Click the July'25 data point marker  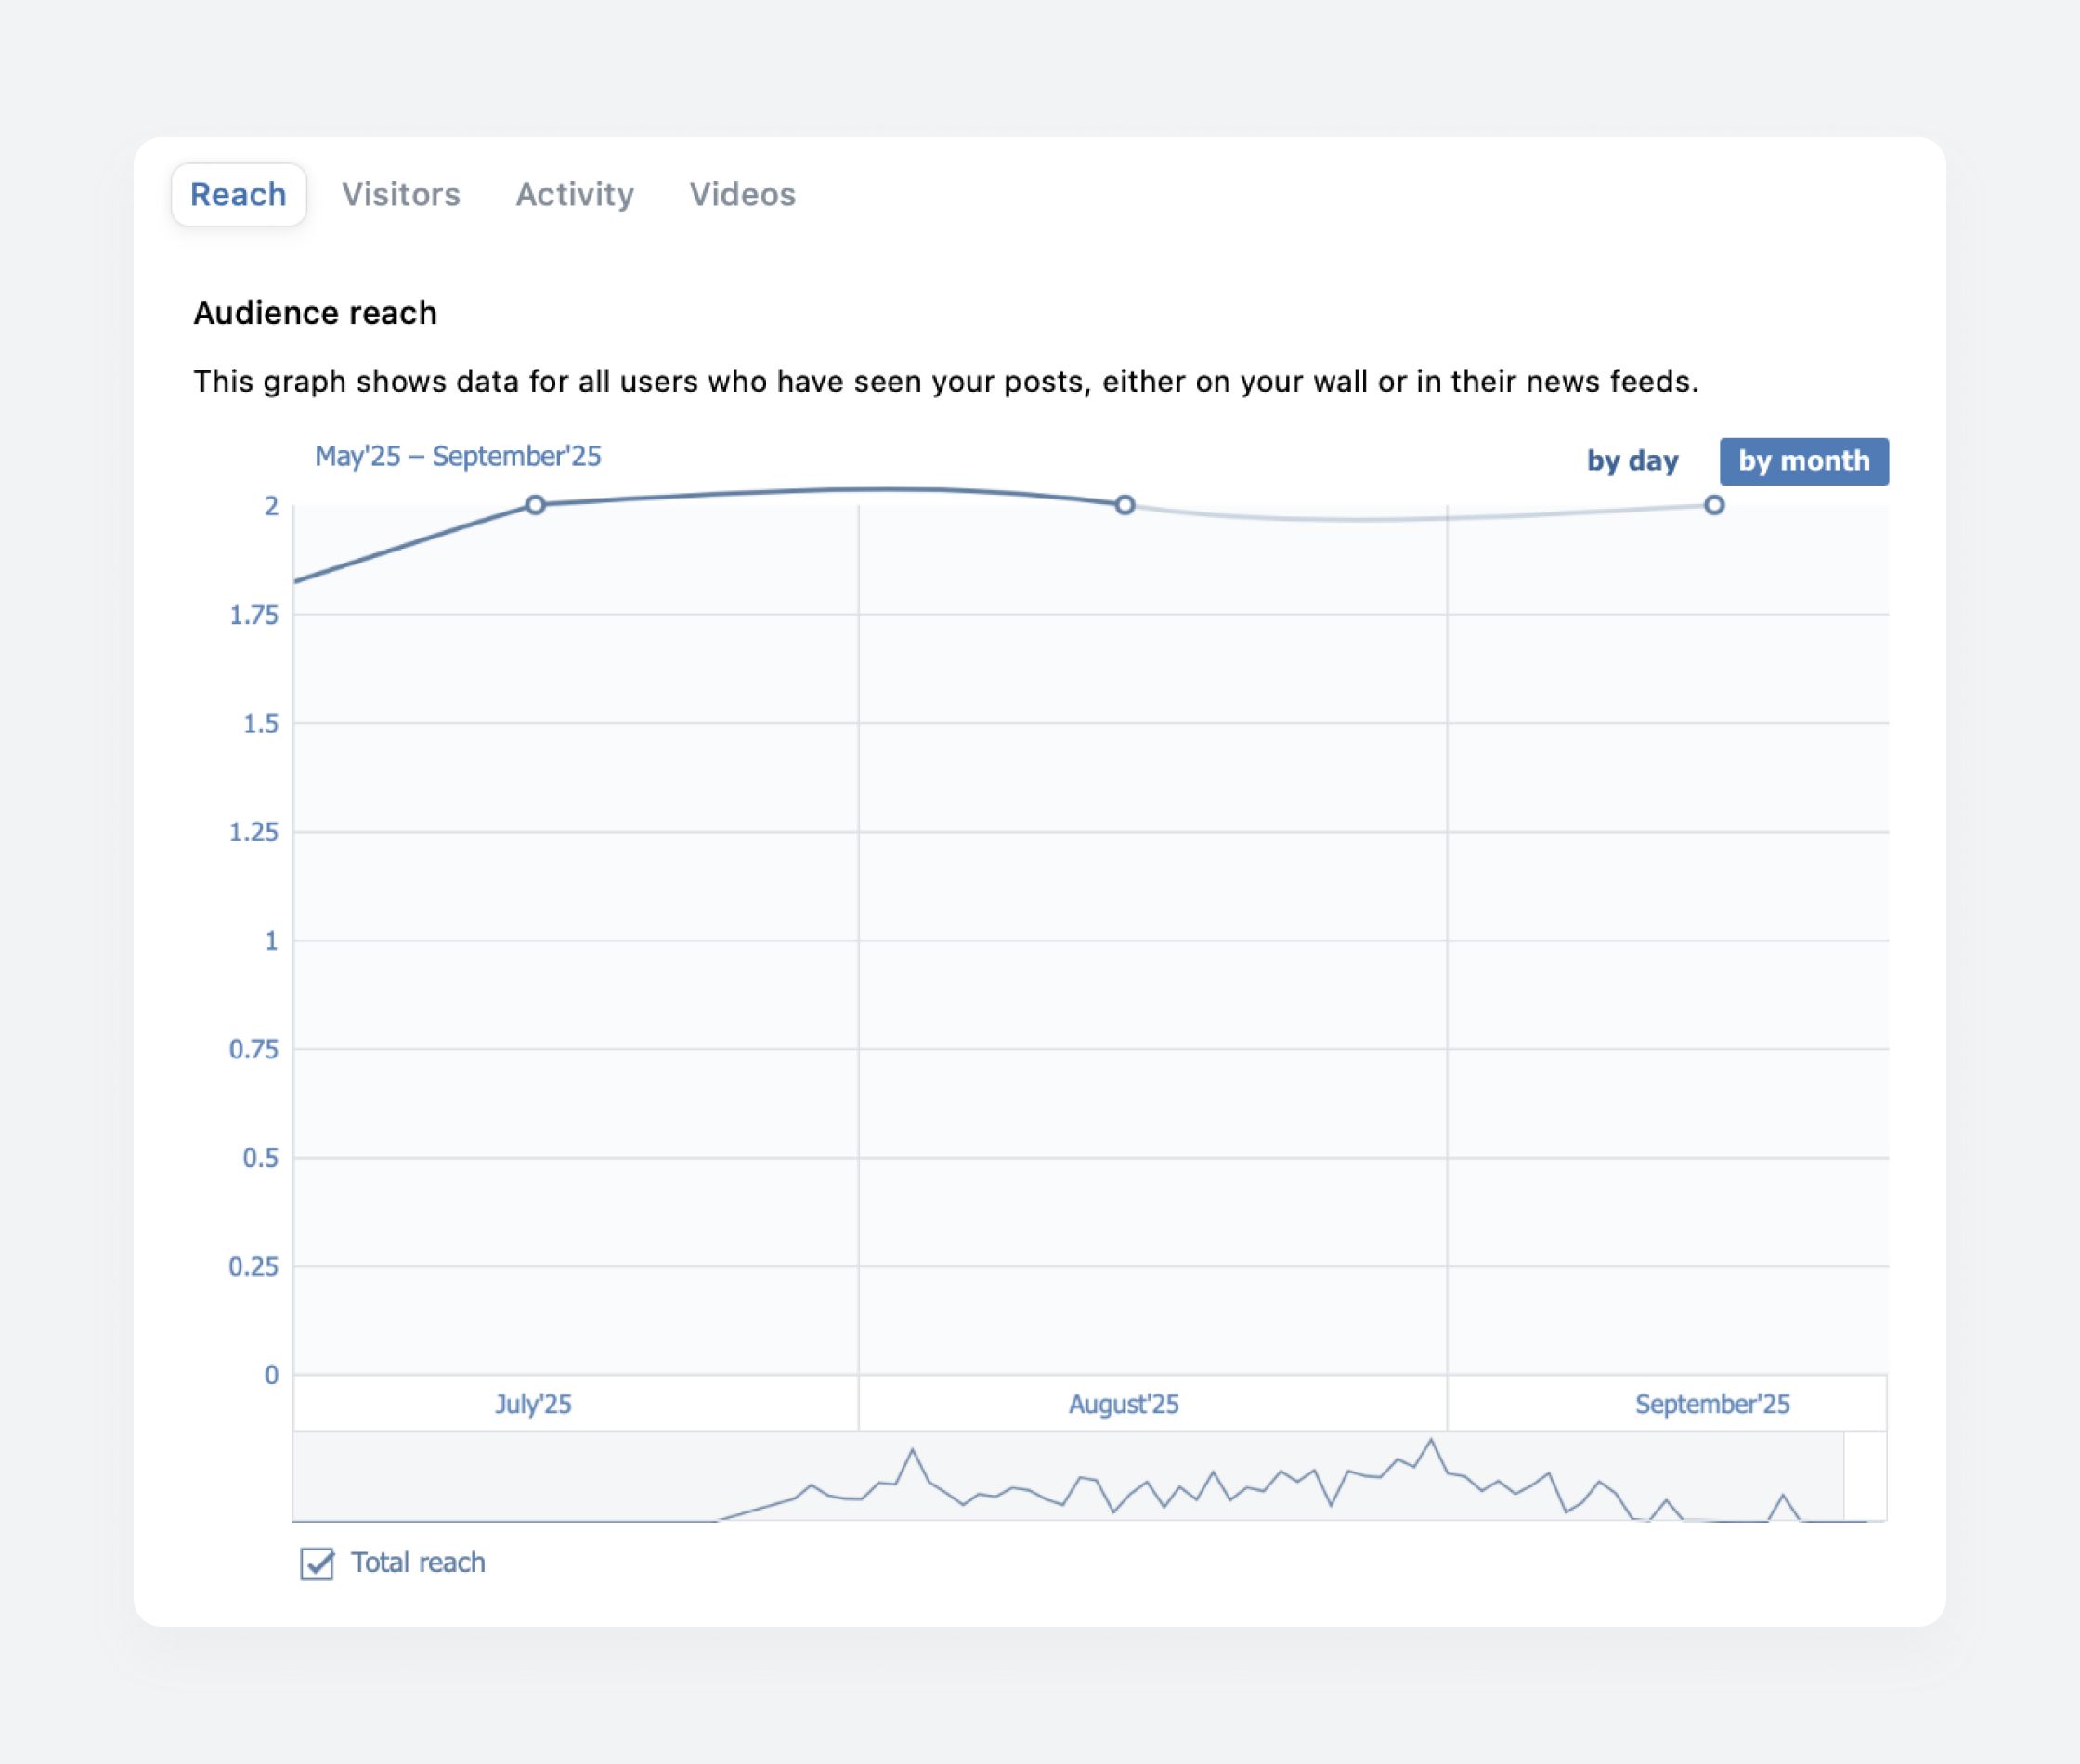click(535, 505)
